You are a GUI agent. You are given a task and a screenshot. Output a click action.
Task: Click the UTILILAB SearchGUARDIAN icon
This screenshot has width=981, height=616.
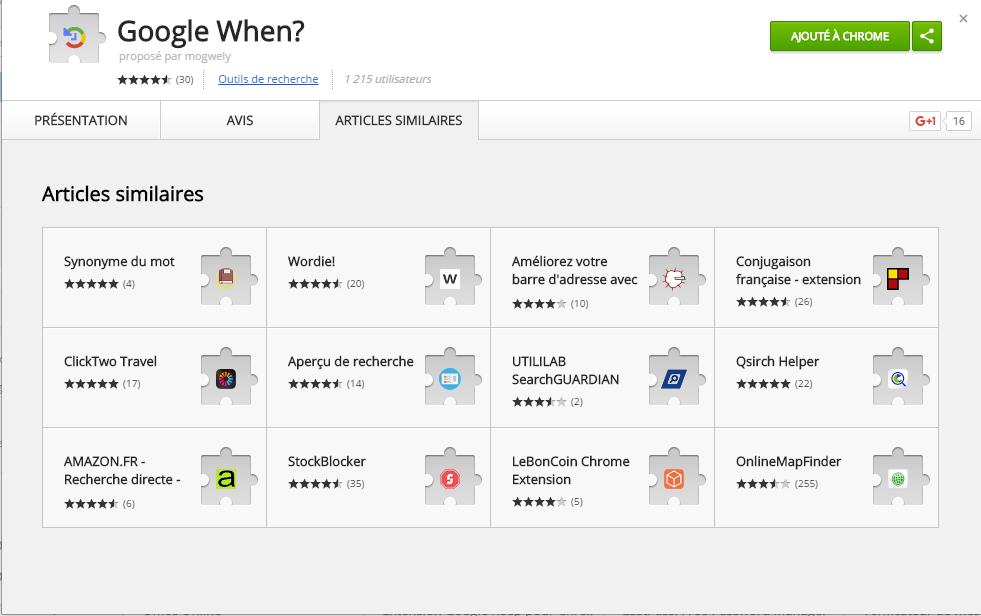point(674,378)
